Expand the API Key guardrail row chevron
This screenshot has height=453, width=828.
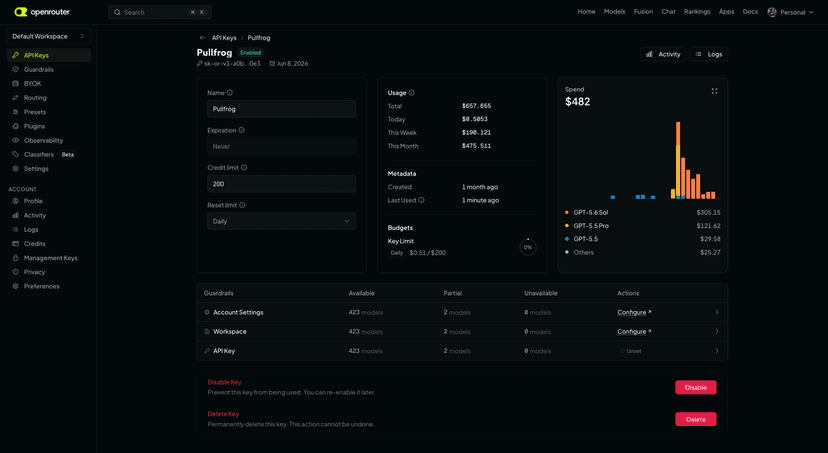point(717,351)
